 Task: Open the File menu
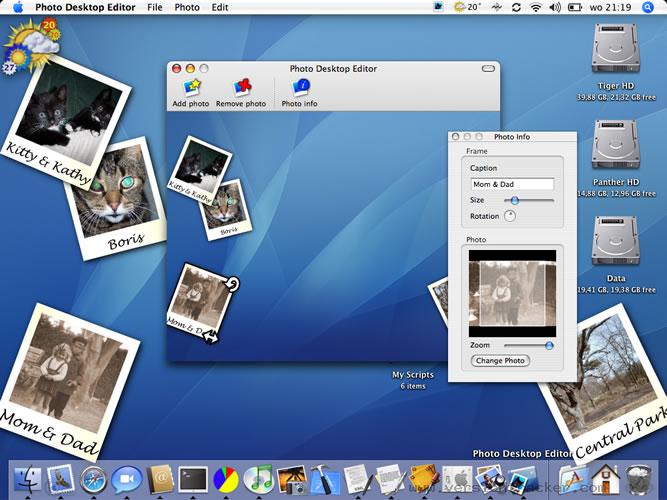coord(154,7)
